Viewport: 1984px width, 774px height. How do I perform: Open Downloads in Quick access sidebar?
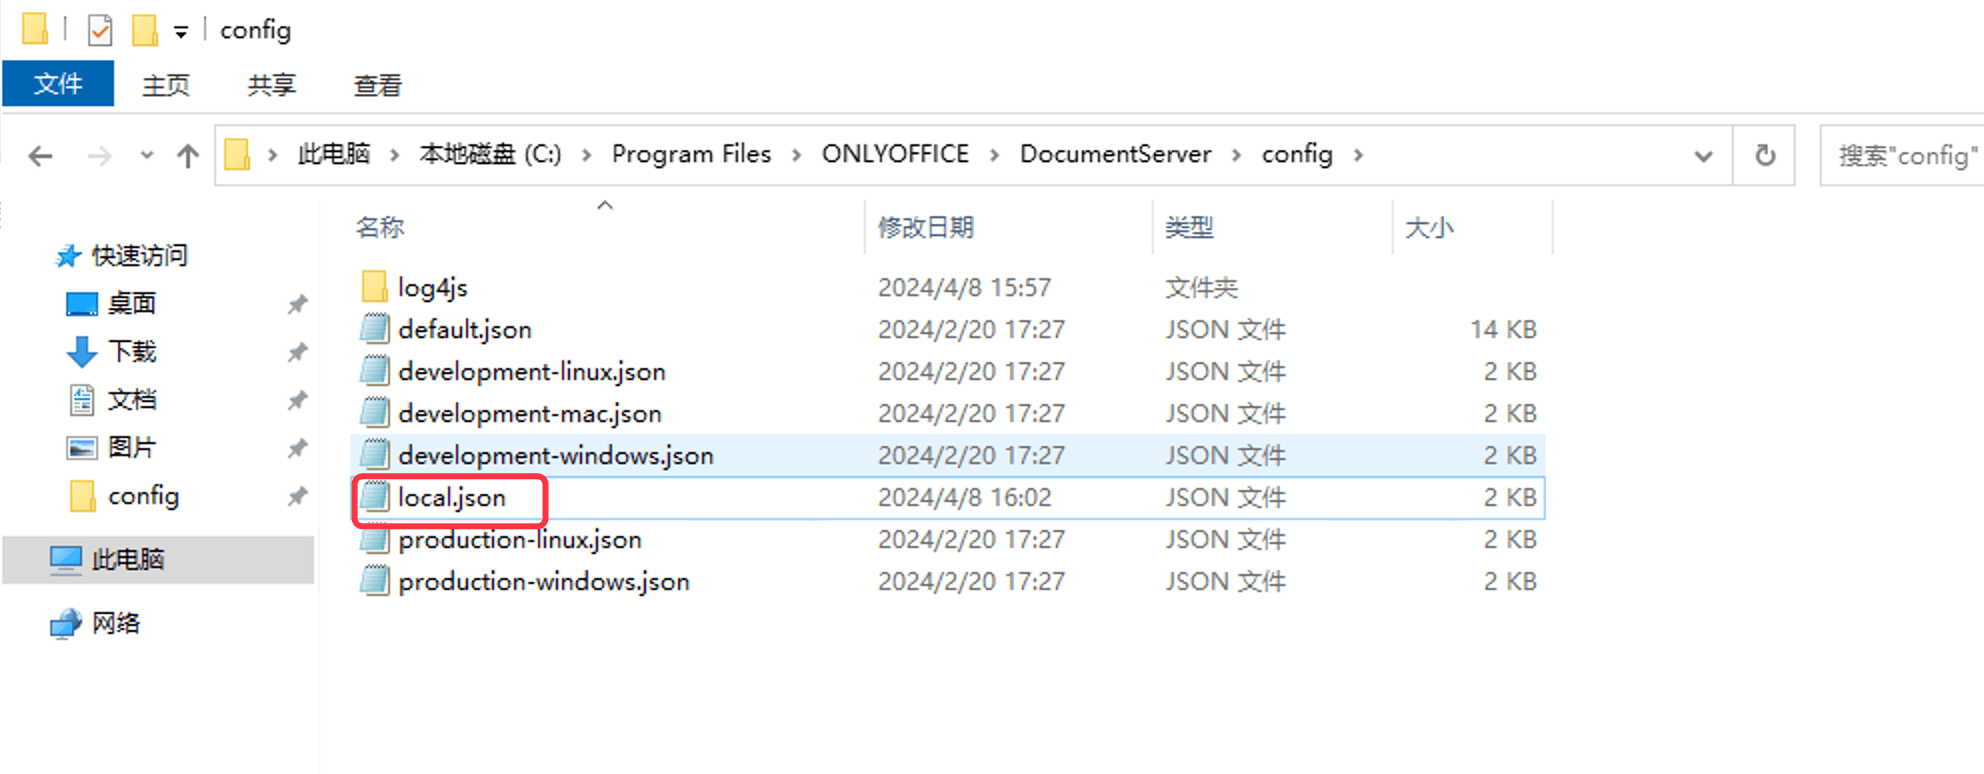click(x=132, y=351)
